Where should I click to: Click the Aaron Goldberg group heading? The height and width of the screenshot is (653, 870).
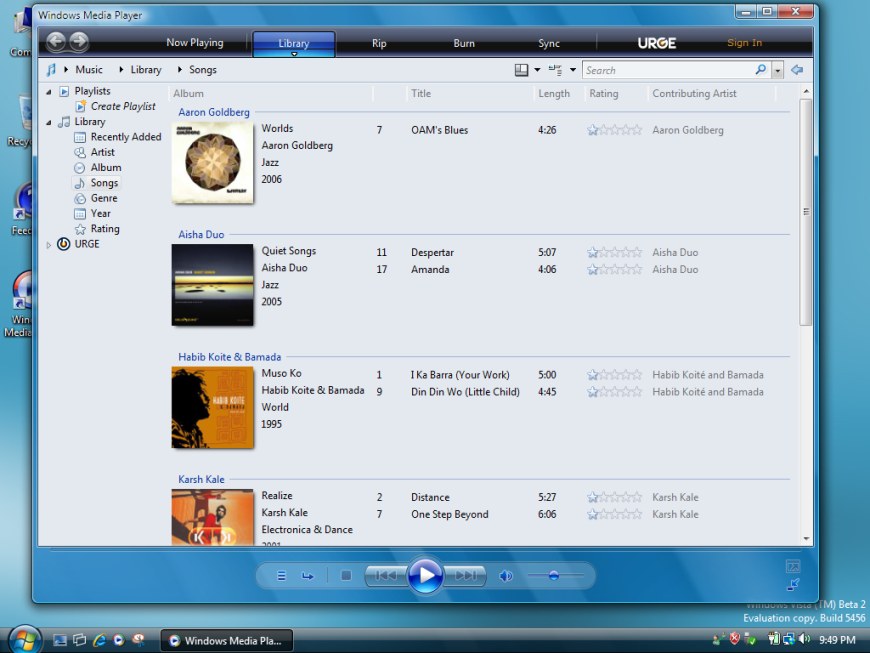point(214,112)
